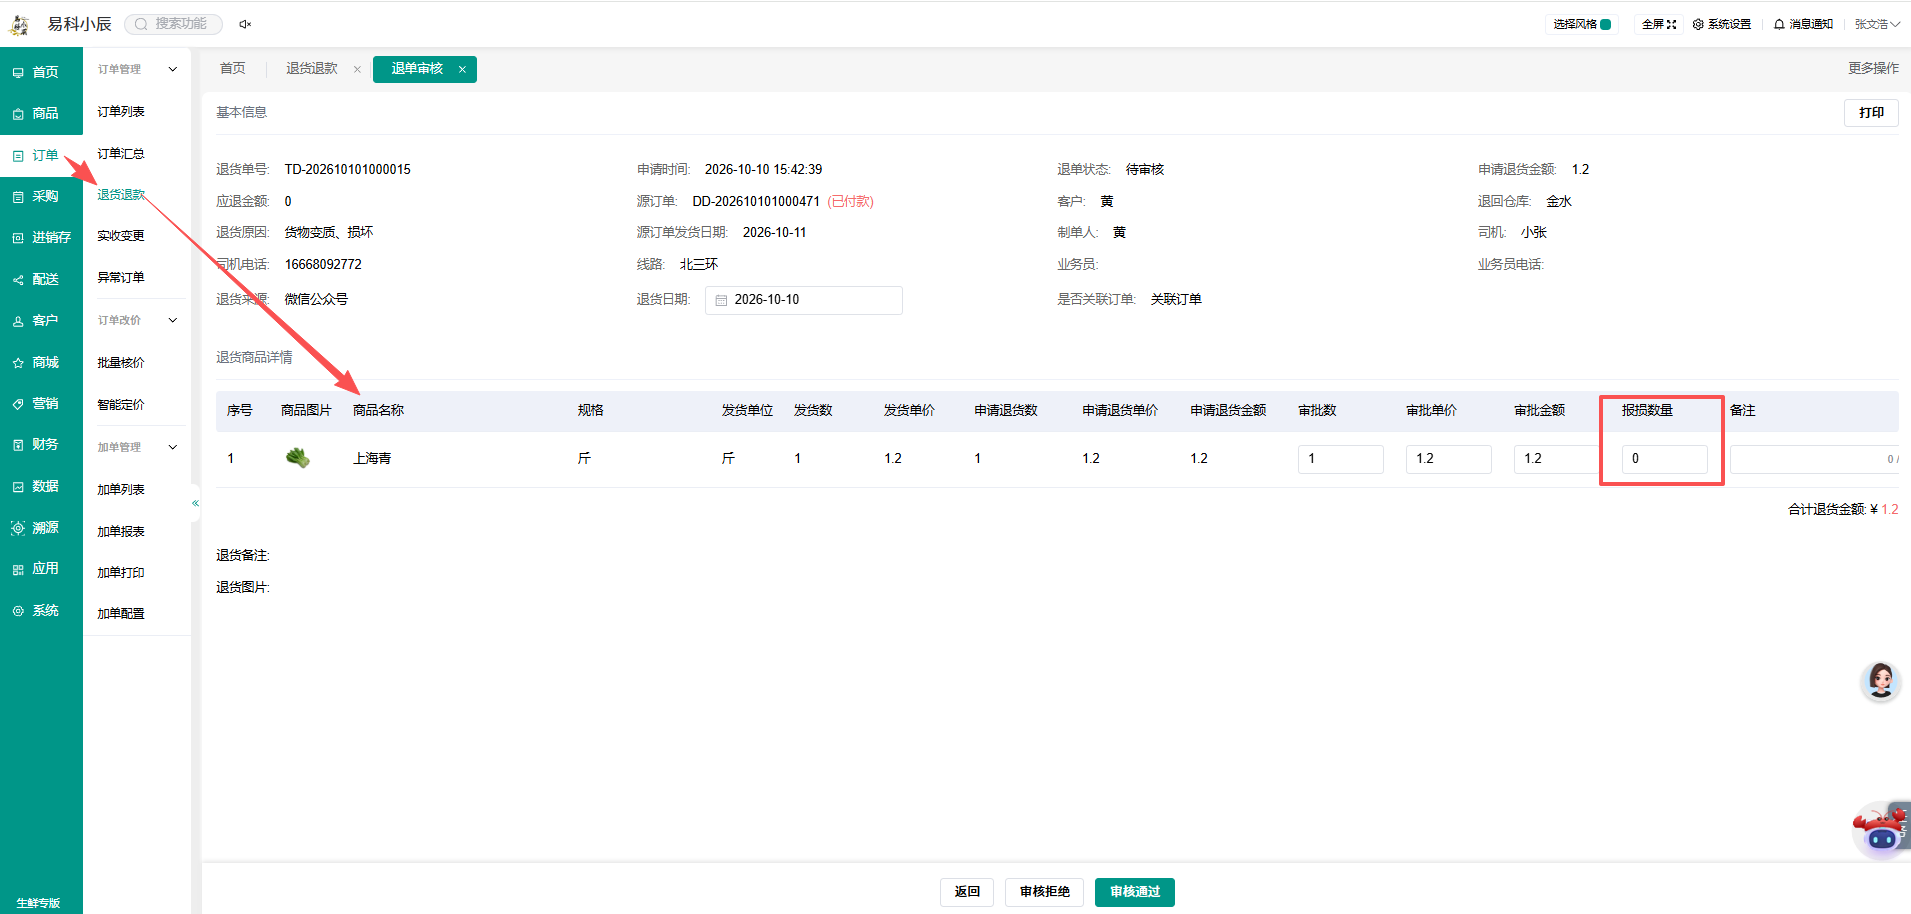This screenshot has width=1911, height=914.
Task: Click the sound mute icon beside search
Action: coord(245,24)
